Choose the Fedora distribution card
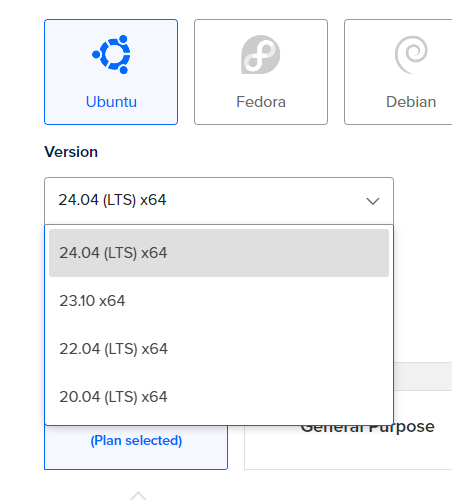Image resolution: width=452 pixels, height=500 pixels. pos(261,72)
